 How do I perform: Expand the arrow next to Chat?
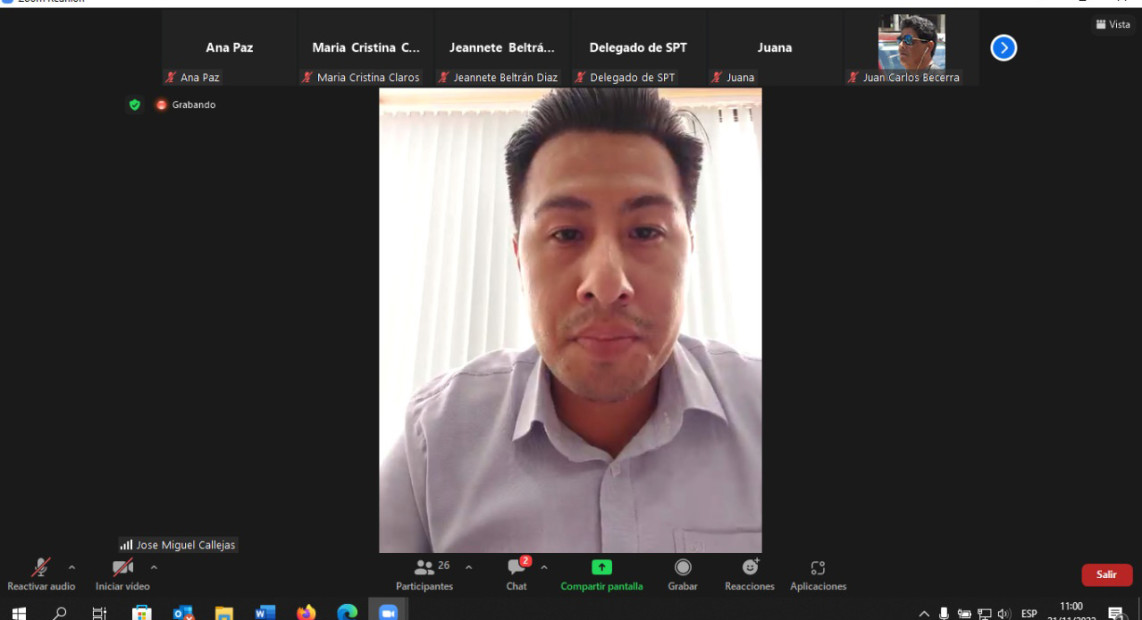544,567
